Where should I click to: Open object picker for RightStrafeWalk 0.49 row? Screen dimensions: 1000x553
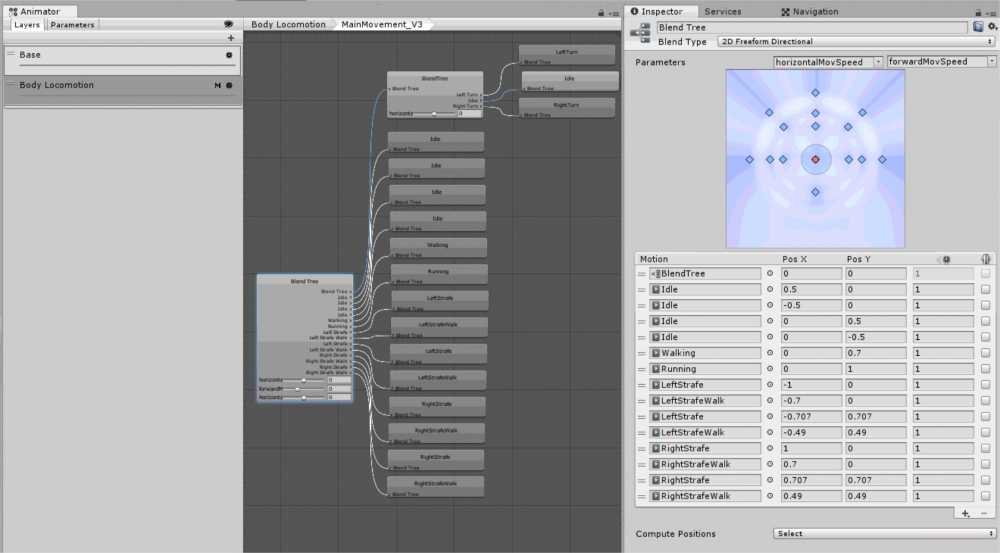pos(770,496)
